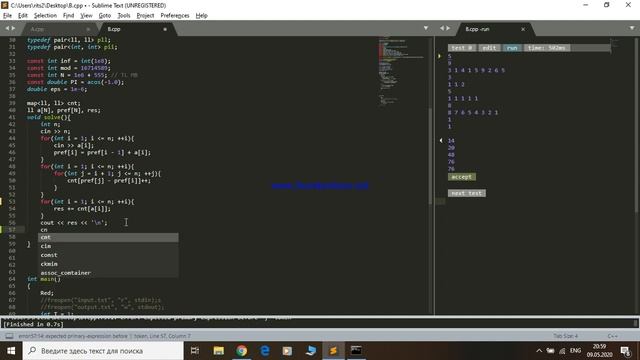
Task: Open the Edit menu
Action: pyautogui.click(x=23, y=16)
